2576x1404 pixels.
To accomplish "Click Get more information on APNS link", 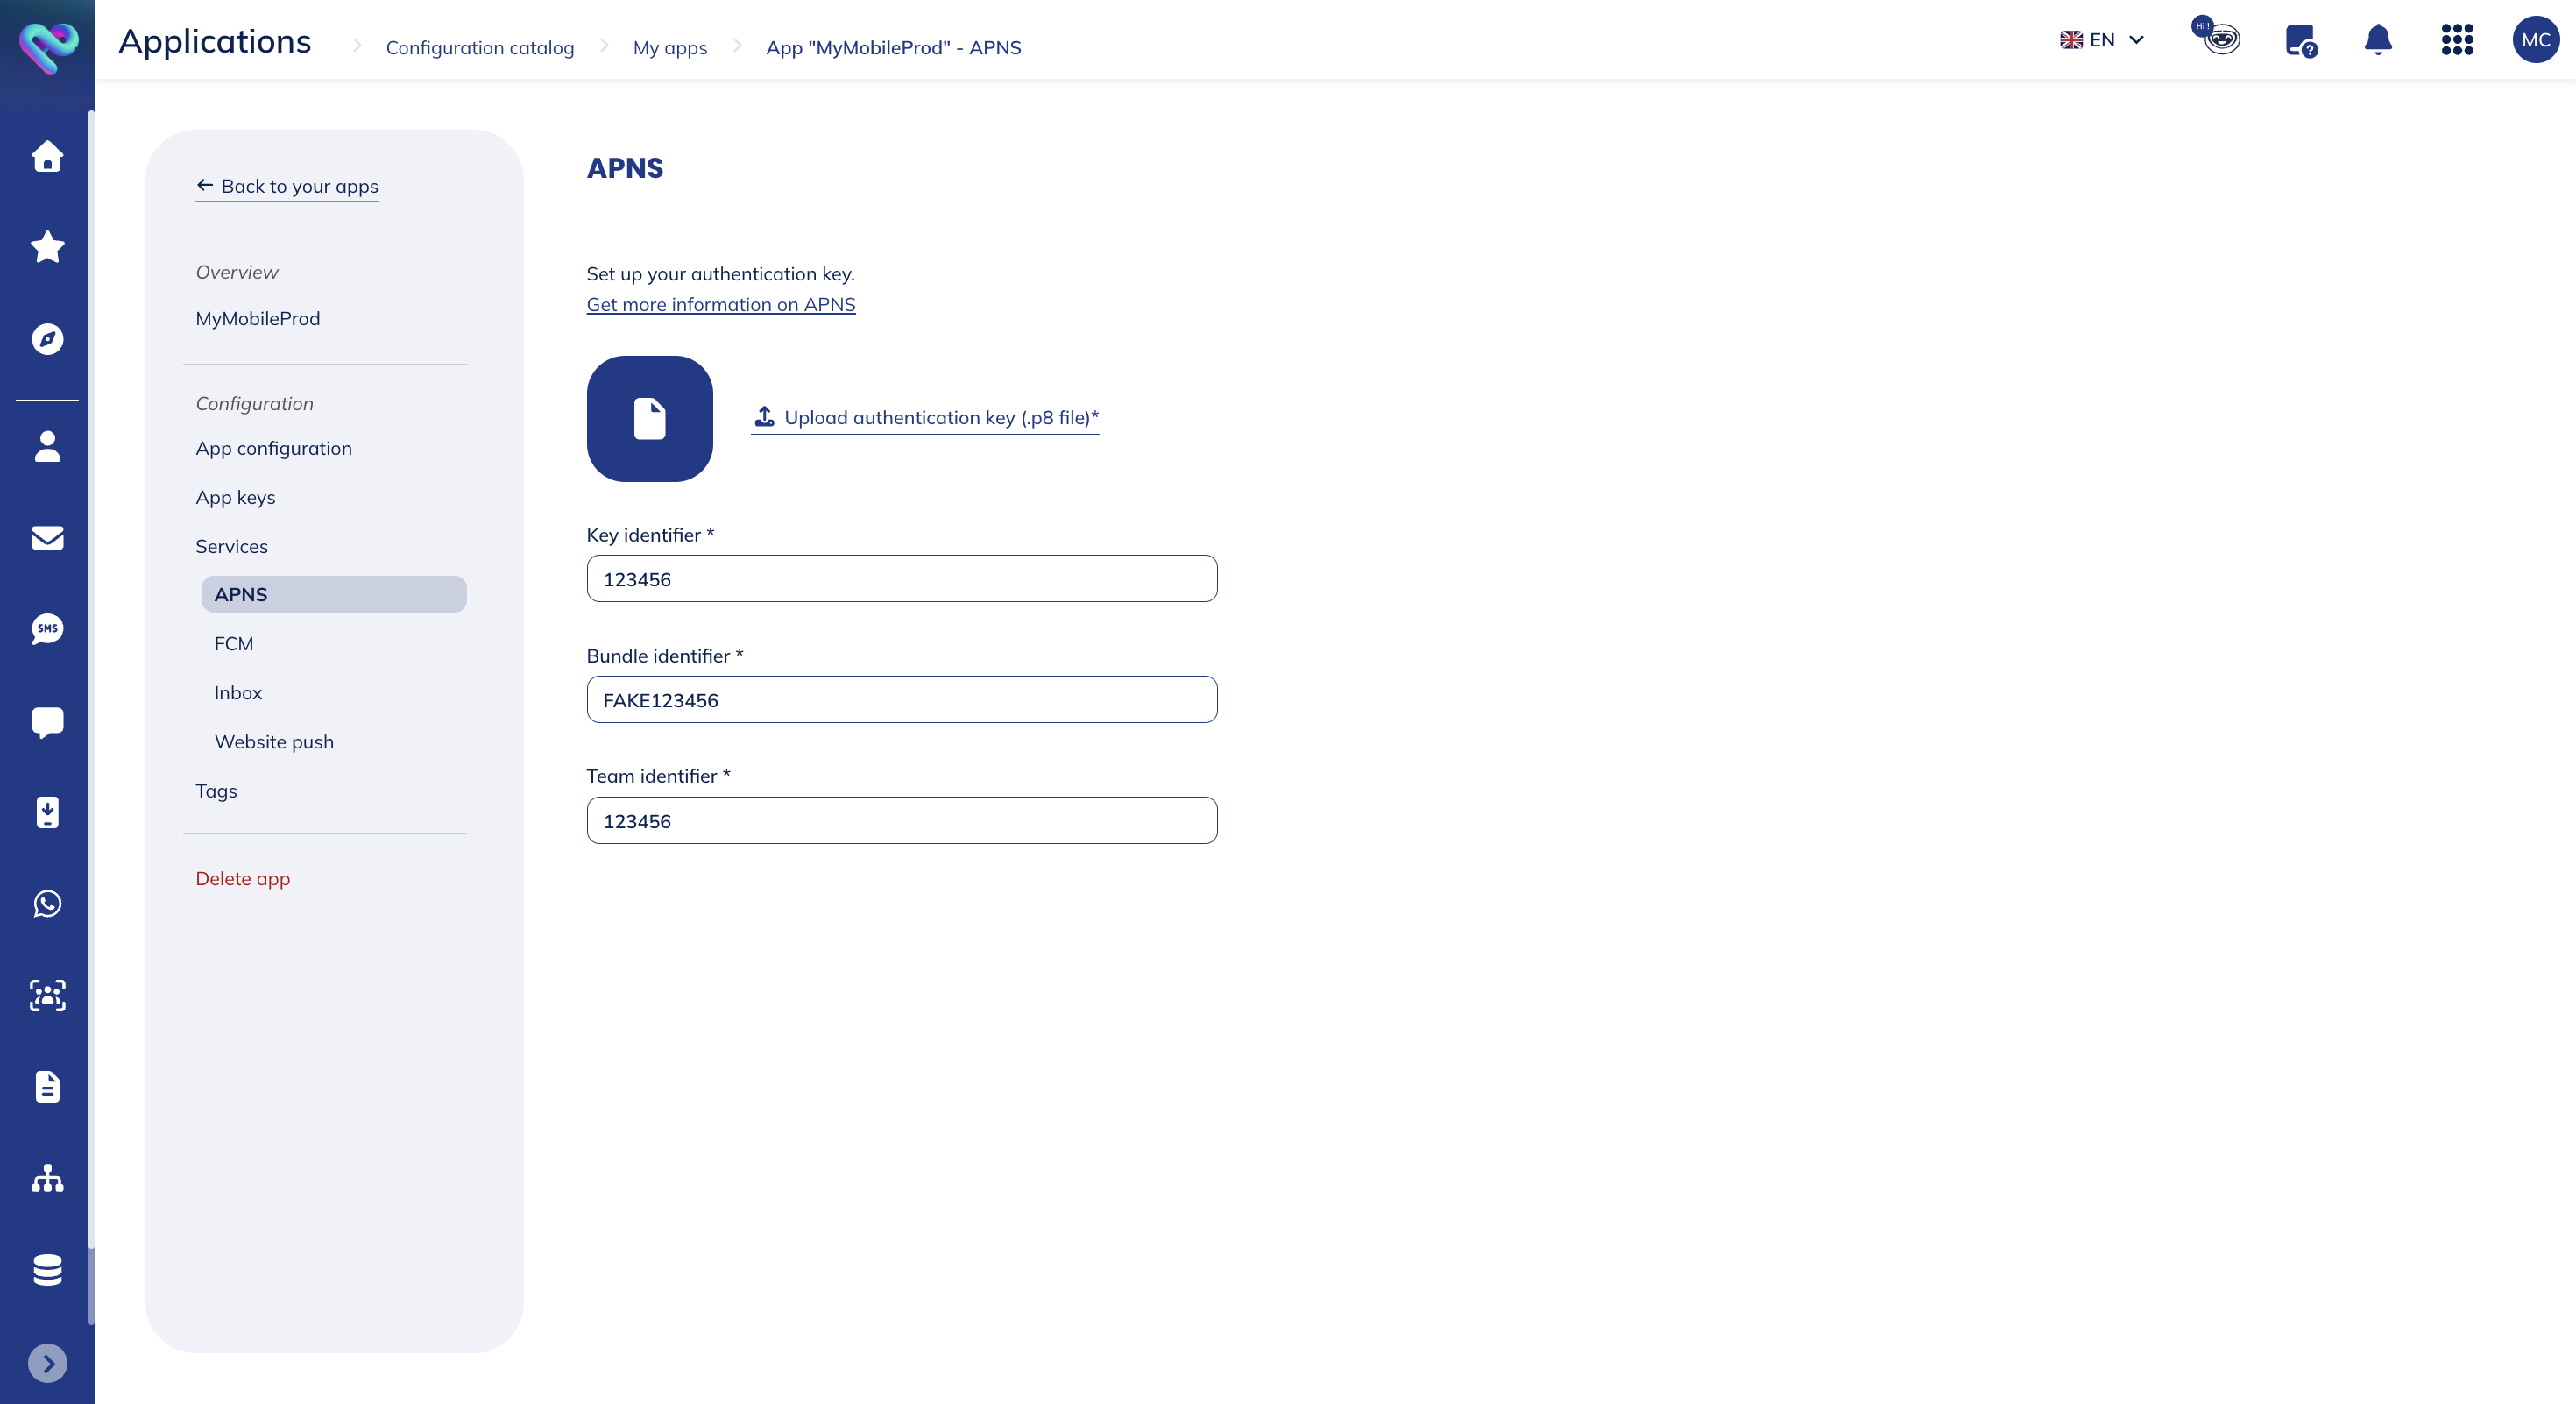I will [720, 304].
